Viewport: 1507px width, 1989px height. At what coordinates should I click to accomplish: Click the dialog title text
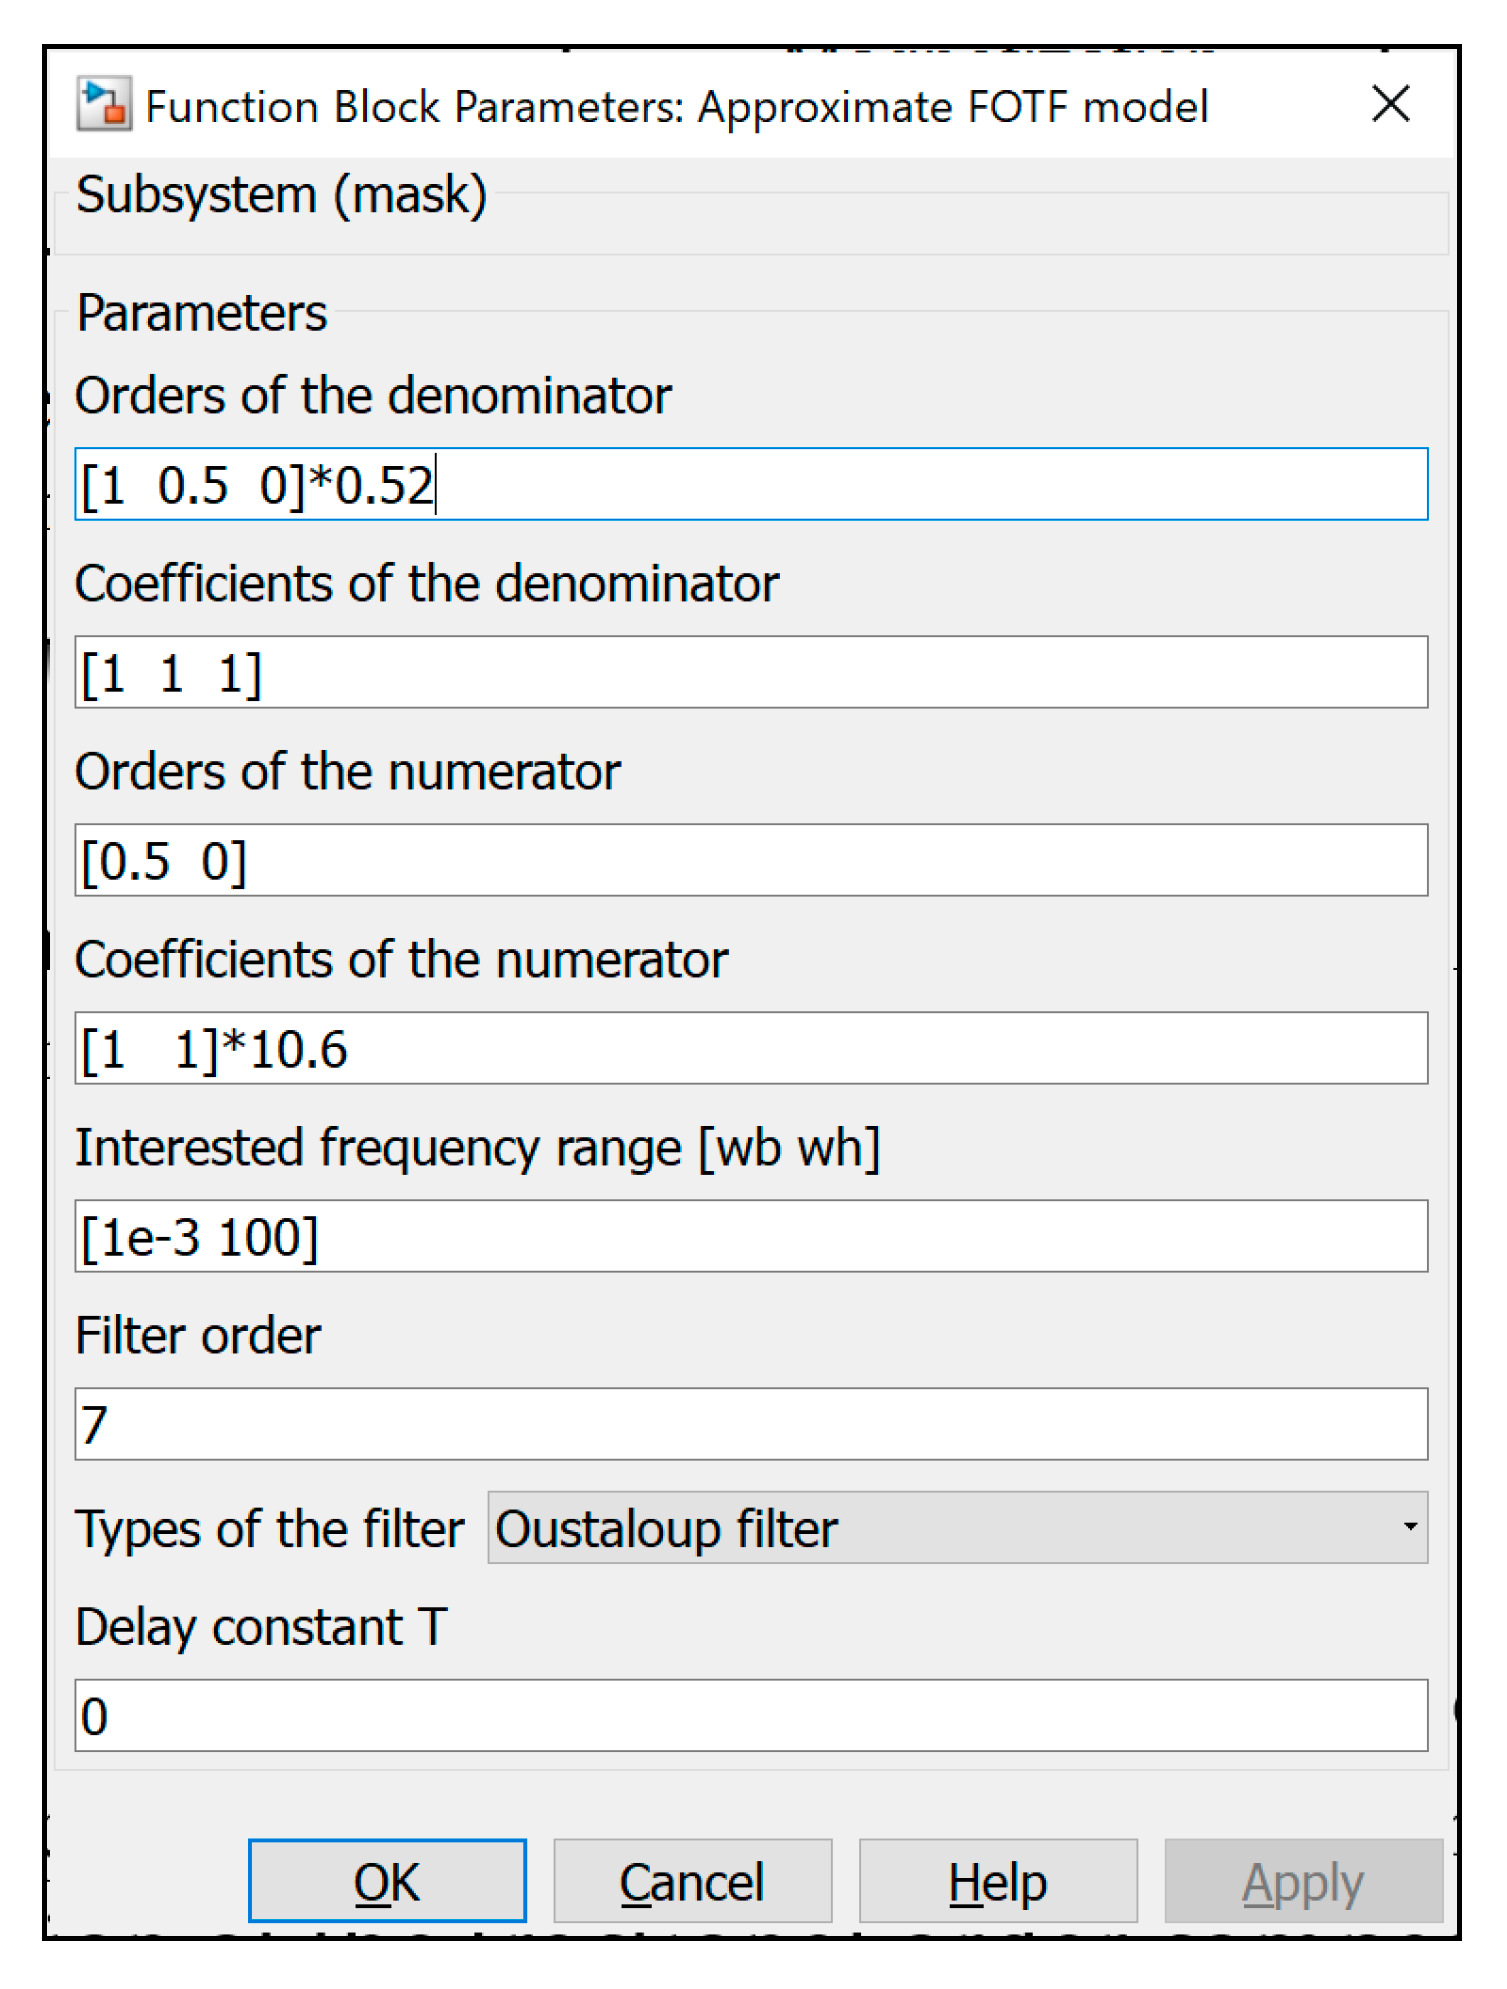676,107
